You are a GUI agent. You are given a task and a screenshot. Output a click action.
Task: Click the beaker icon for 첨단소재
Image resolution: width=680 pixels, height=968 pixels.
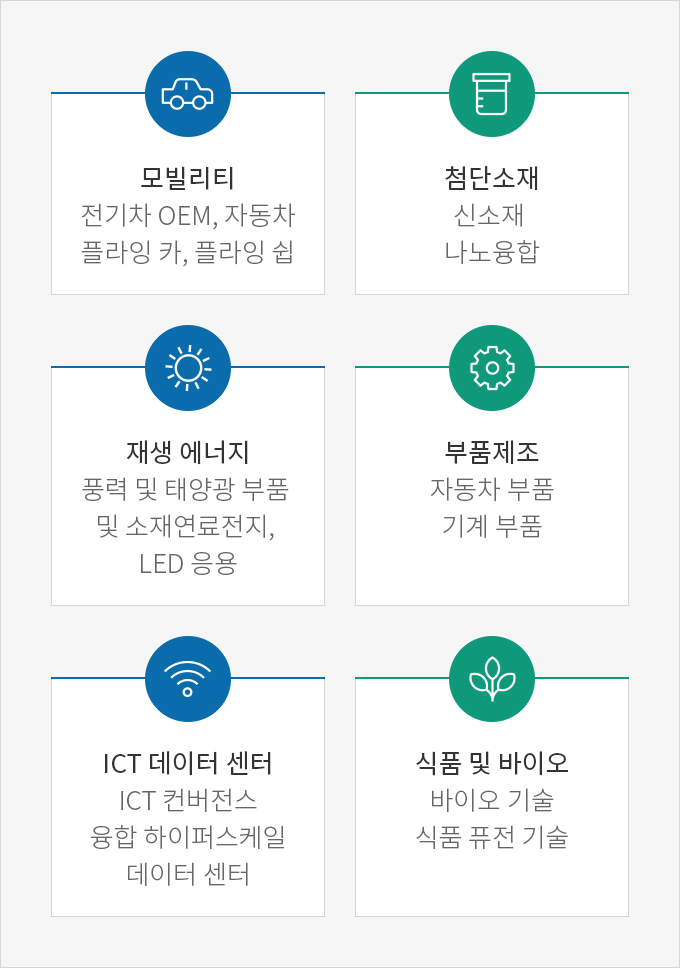click(492, 94)
